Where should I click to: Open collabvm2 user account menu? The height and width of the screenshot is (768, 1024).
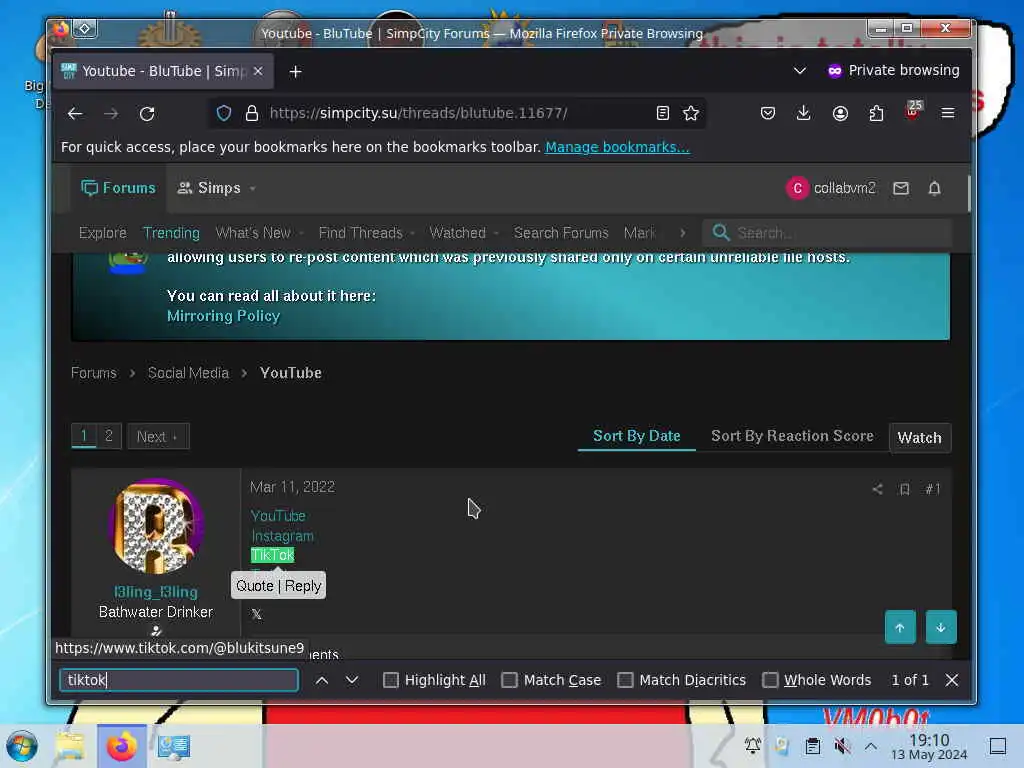(x=831, y=188)
